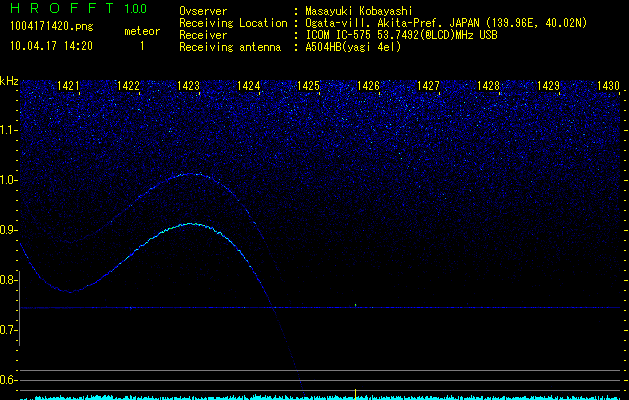The image size is (629, 400).
Task: Click the 1.0 frequency axis label
Action: [9, 180]
